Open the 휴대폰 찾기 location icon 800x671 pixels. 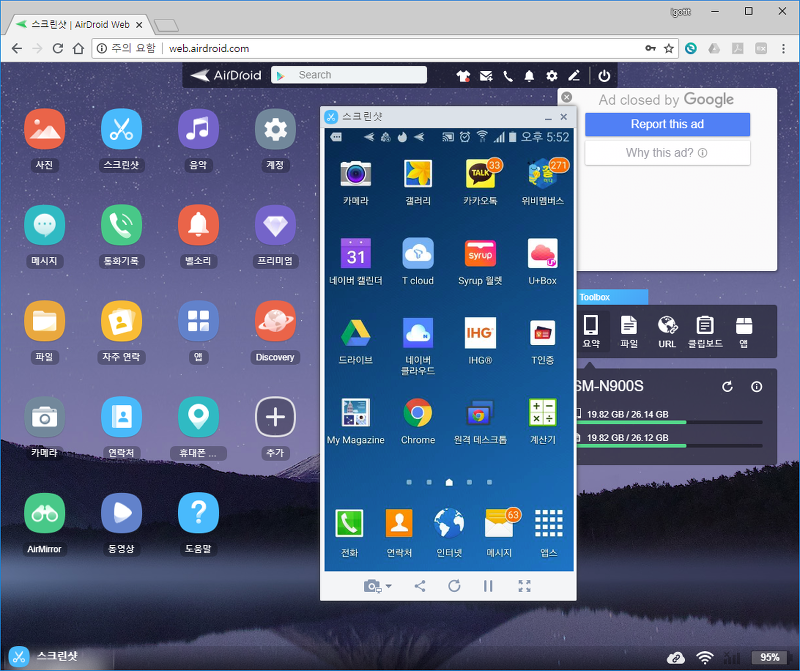point(198,417)
